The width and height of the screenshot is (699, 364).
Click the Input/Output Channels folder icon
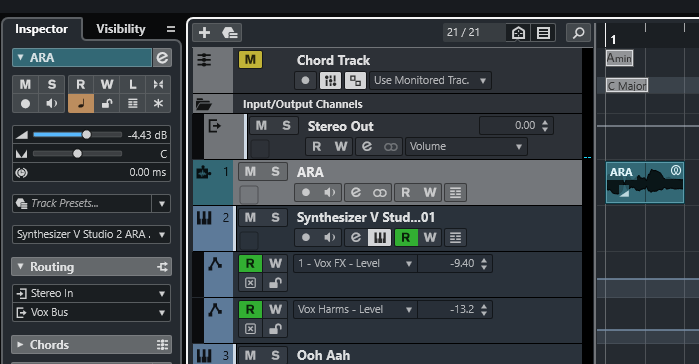coord(204,104)
